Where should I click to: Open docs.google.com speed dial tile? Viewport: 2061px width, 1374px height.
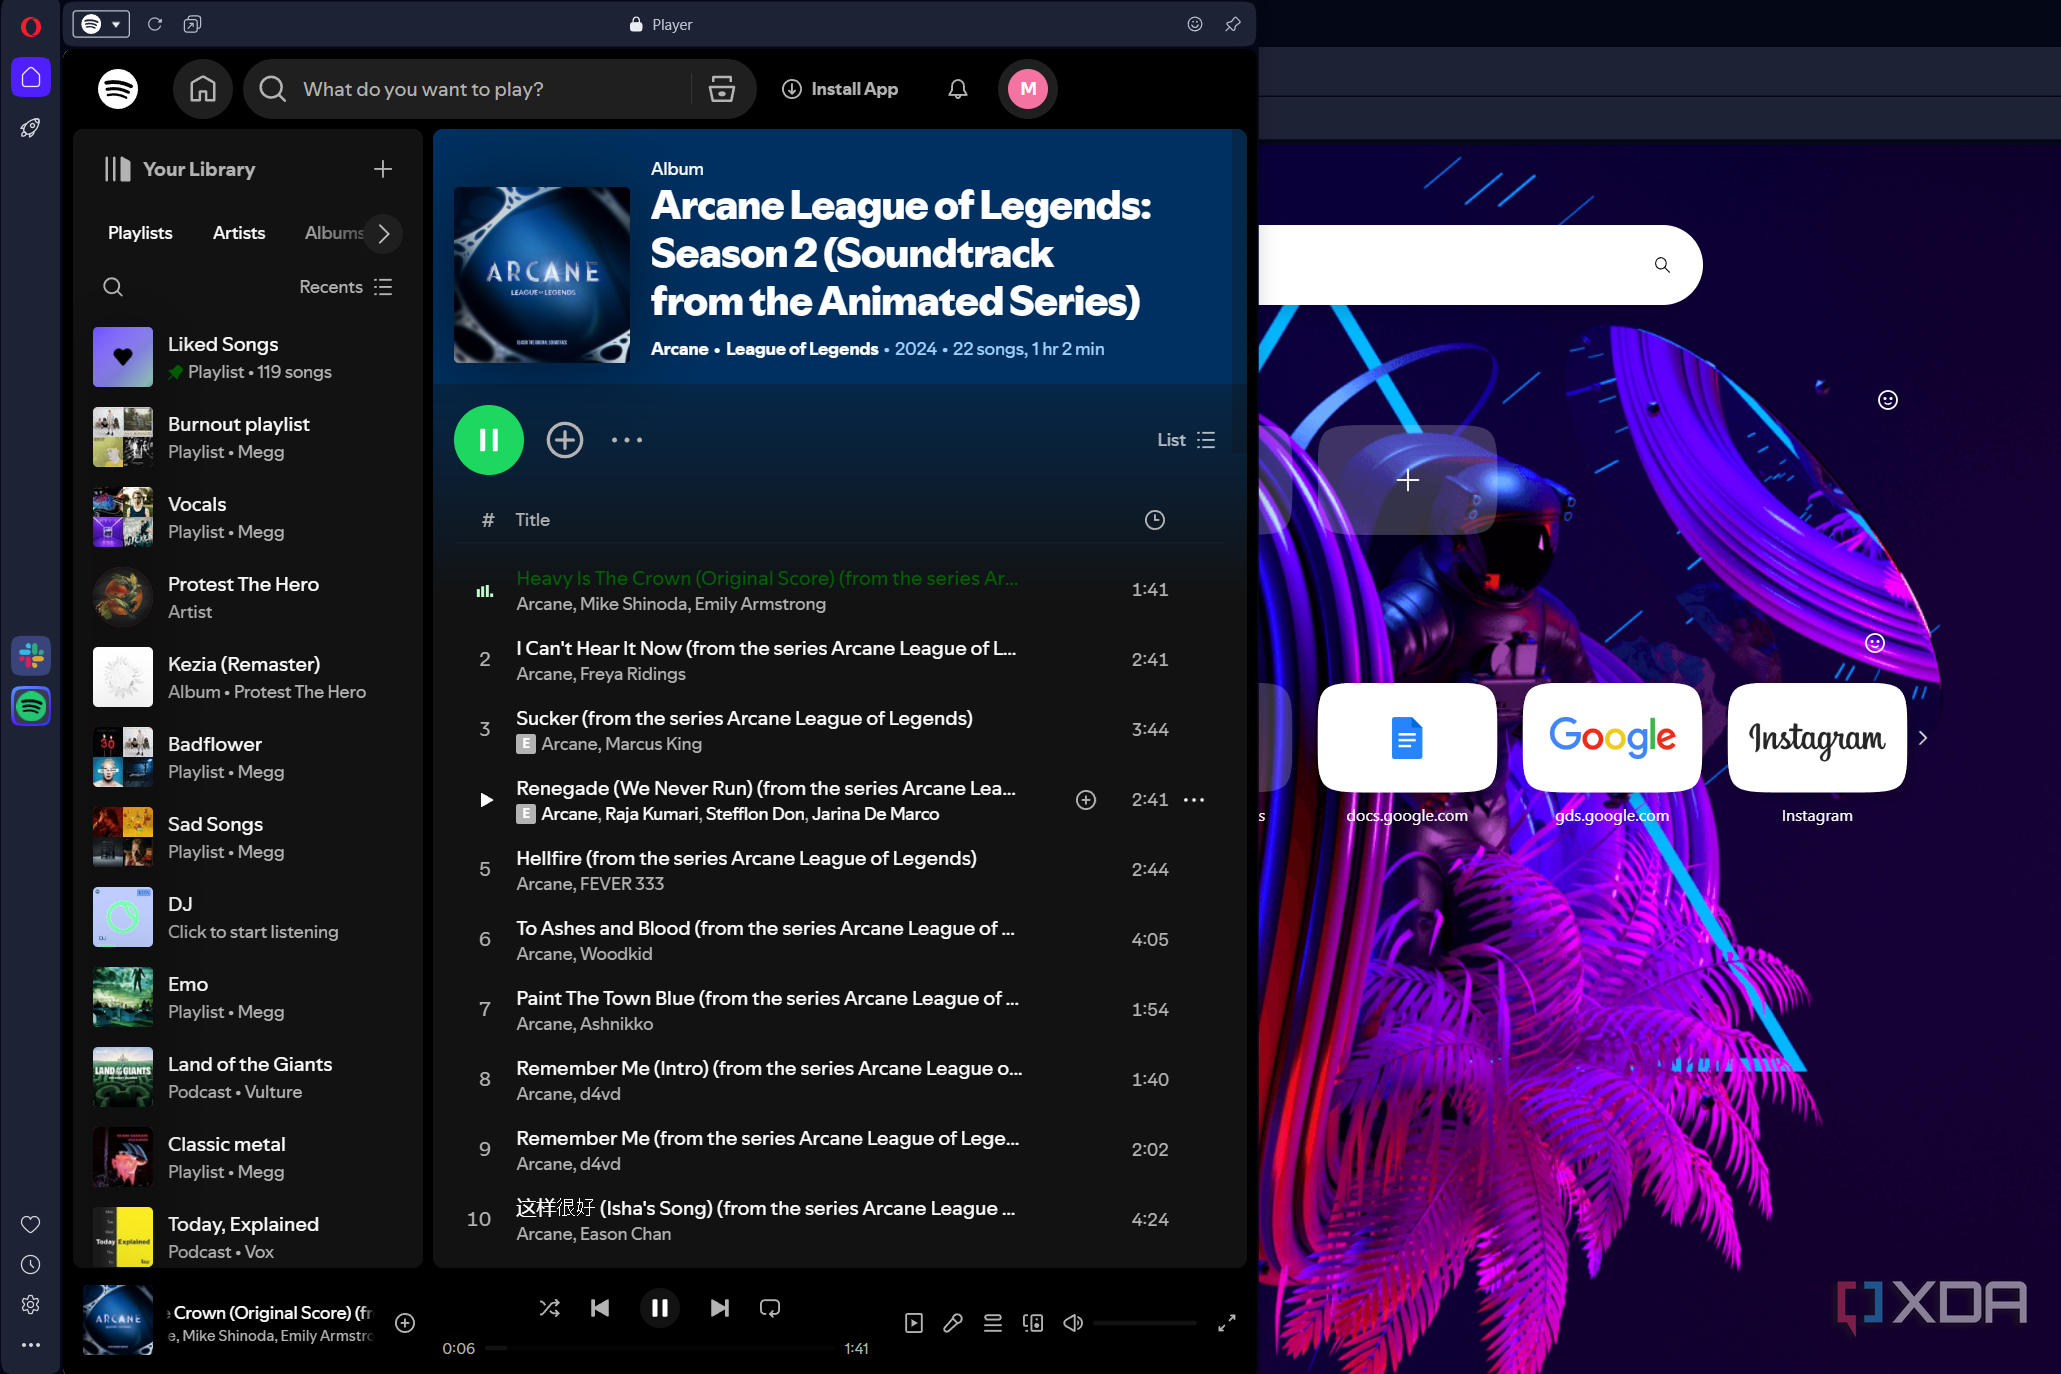coord(1407,738)
